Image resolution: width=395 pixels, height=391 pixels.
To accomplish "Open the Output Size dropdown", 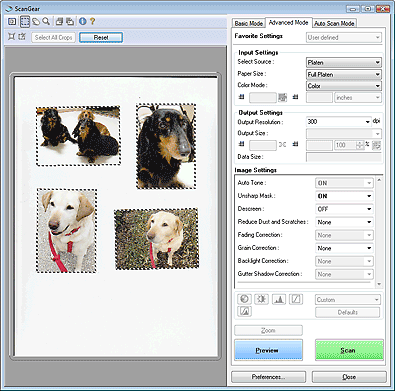I will [344, 134].
